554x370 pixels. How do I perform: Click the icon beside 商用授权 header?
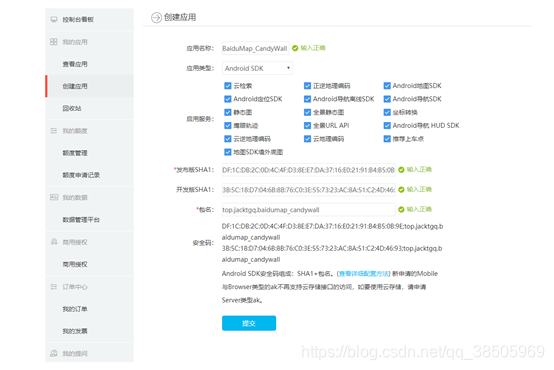pyautogui.click(x=54, y=242)
